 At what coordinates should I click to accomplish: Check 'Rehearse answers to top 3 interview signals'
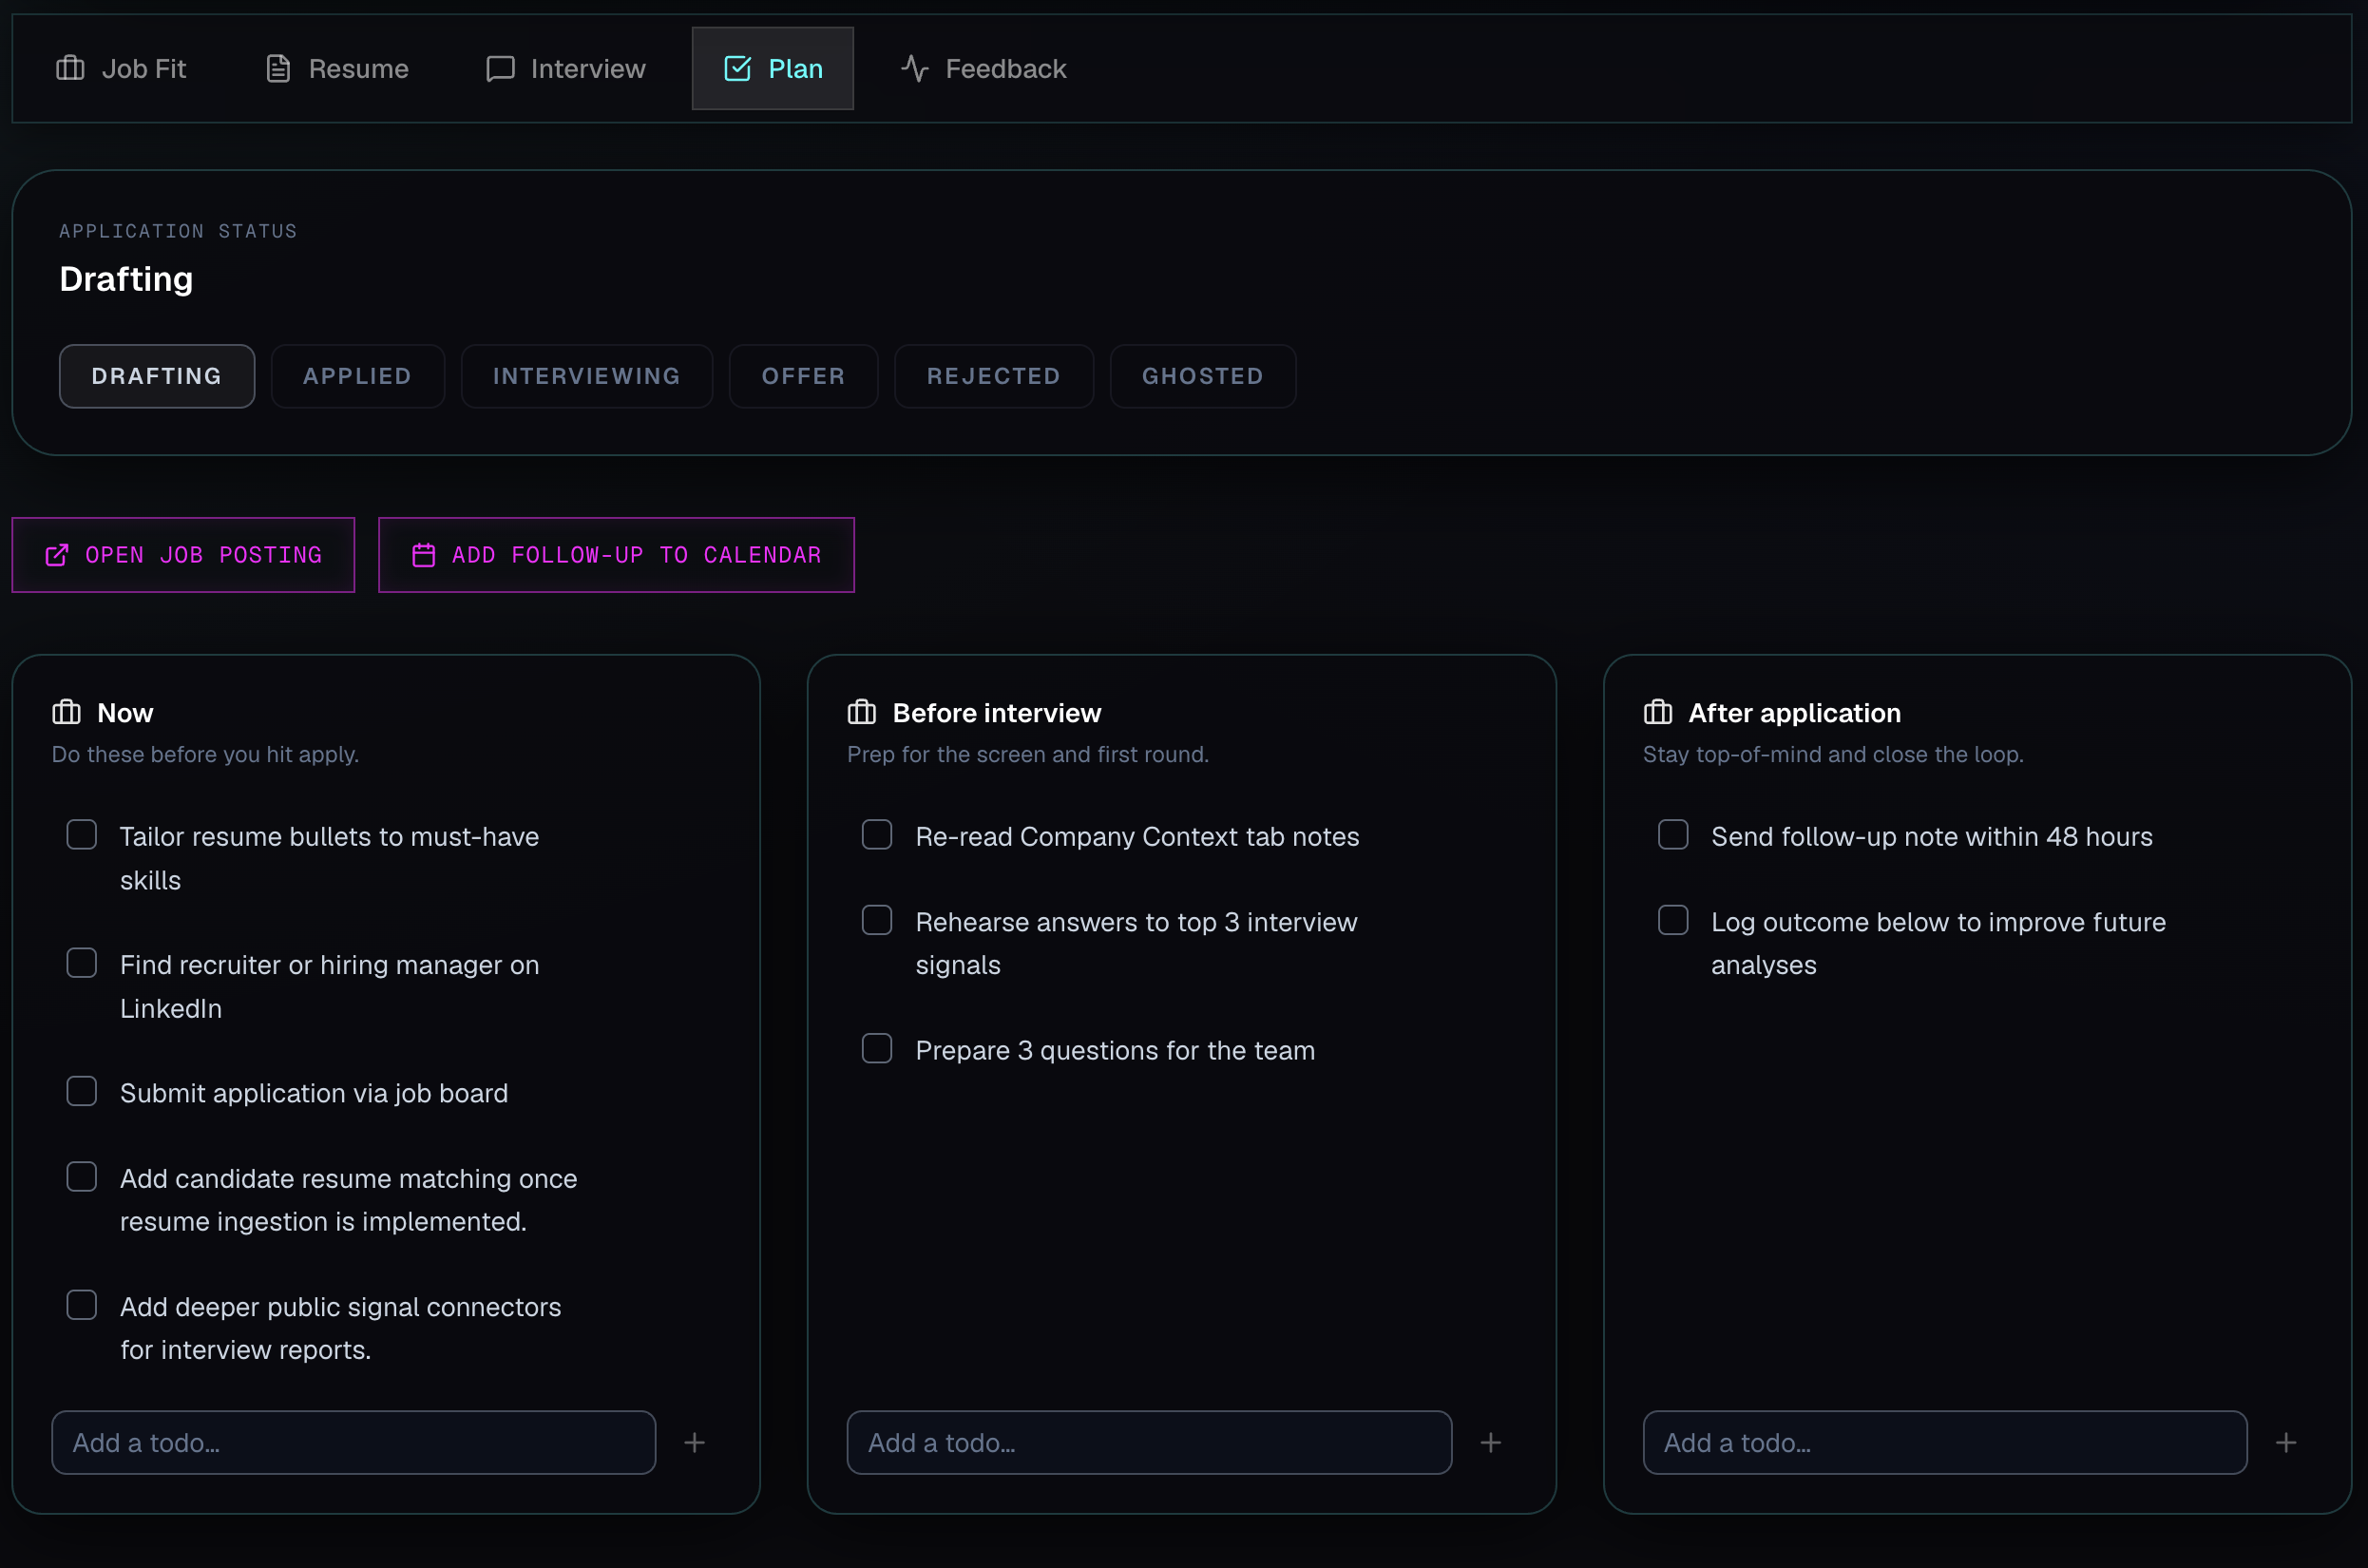pyautogui.click(x=877, y=920)
